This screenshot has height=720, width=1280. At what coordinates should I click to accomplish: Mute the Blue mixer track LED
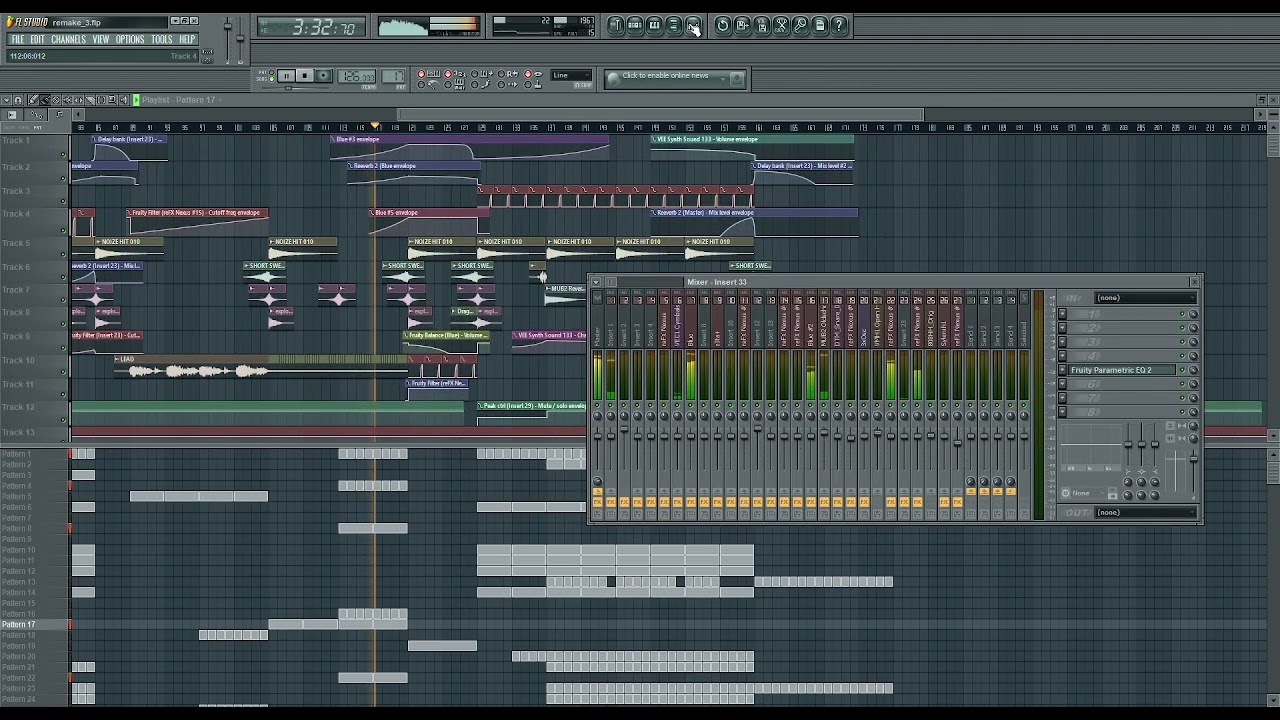[x=691, y=404]
